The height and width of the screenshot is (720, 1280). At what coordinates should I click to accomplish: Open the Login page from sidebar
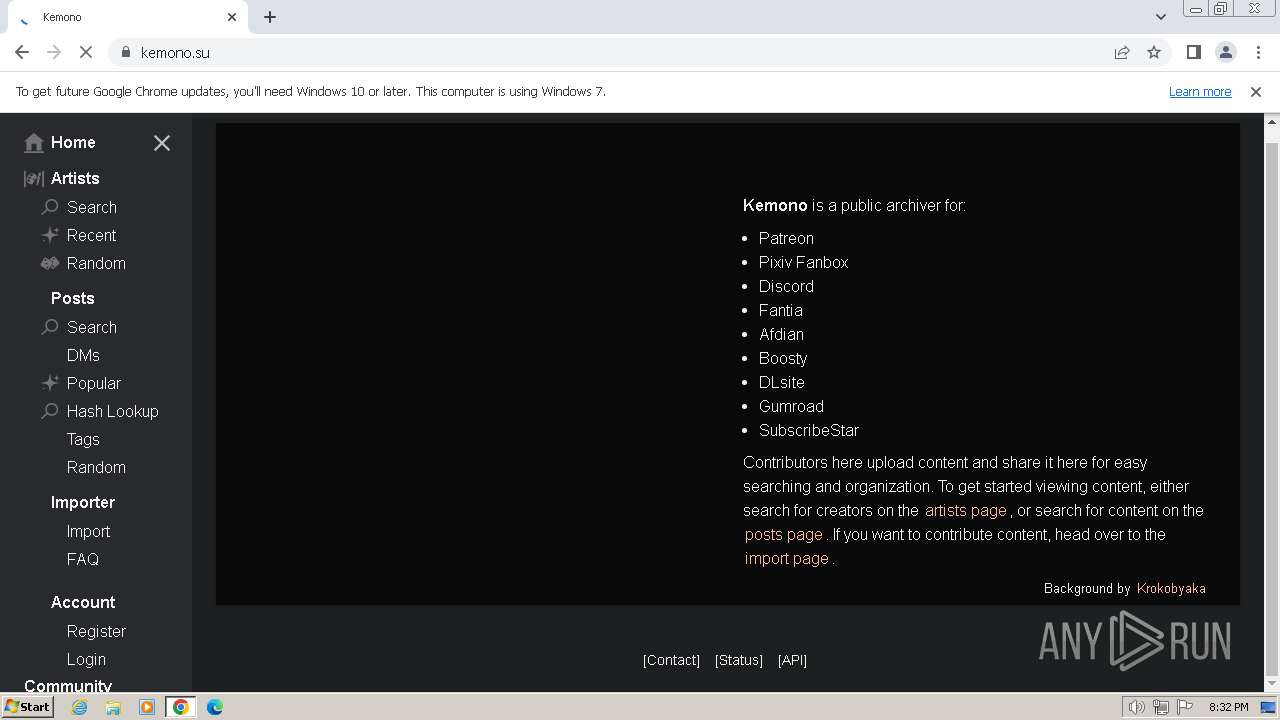pos(86,659)
